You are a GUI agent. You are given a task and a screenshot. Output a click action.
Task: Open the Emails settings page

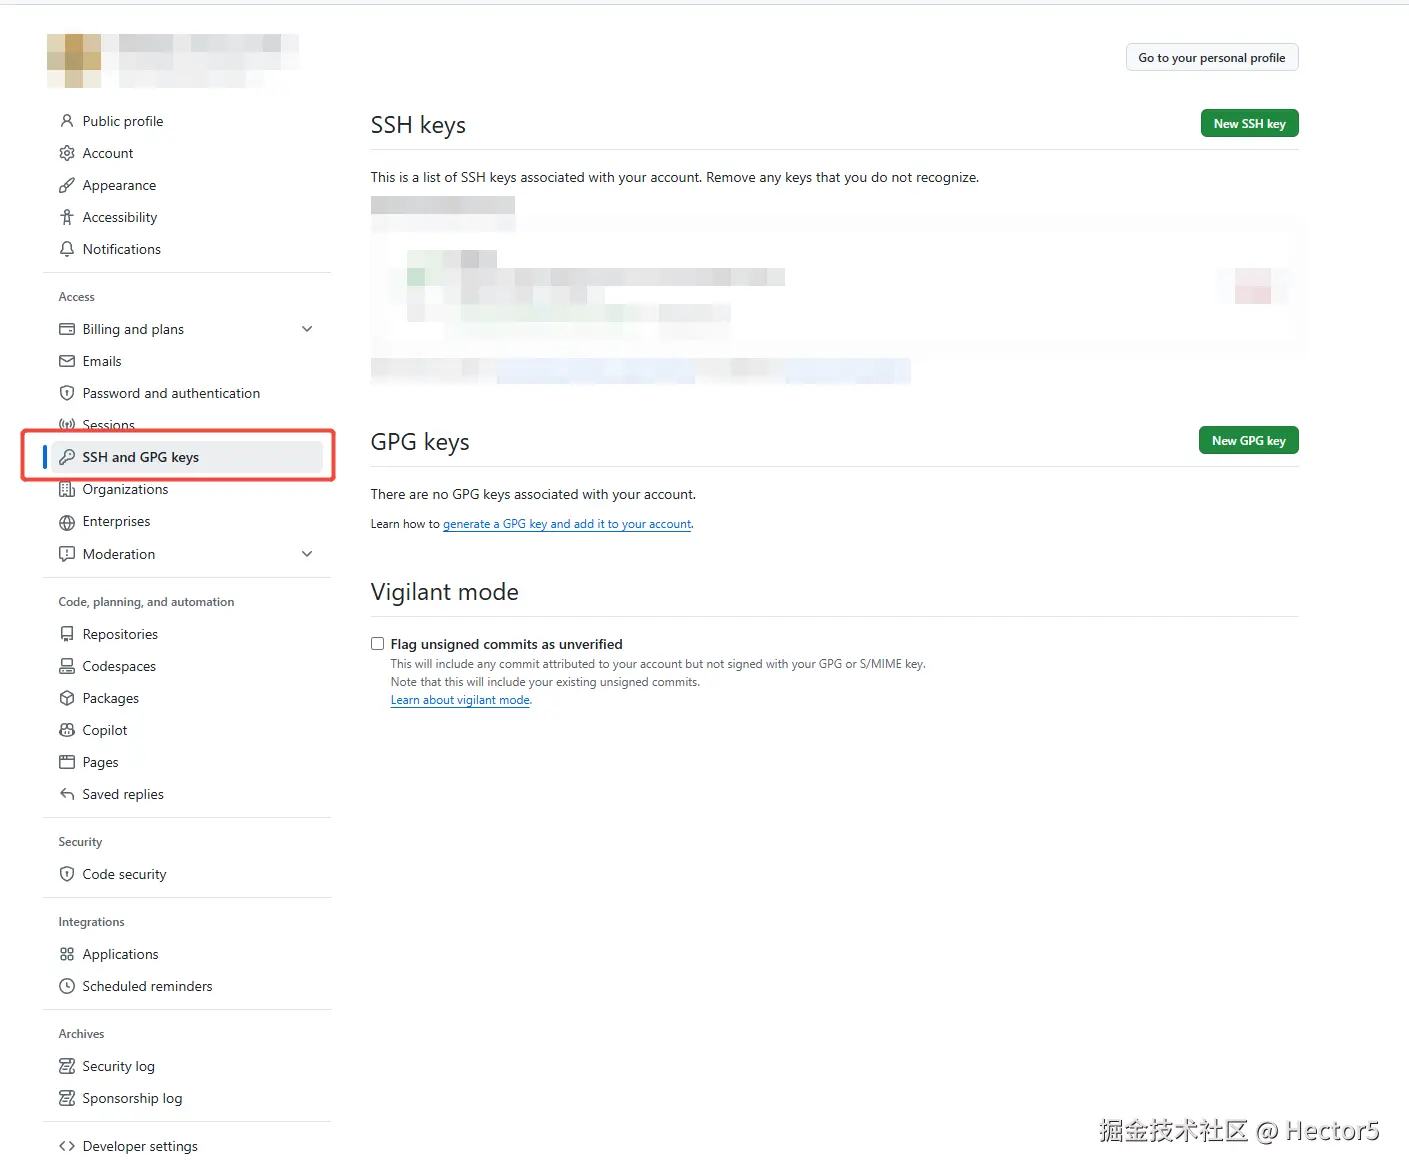[102, 361]
